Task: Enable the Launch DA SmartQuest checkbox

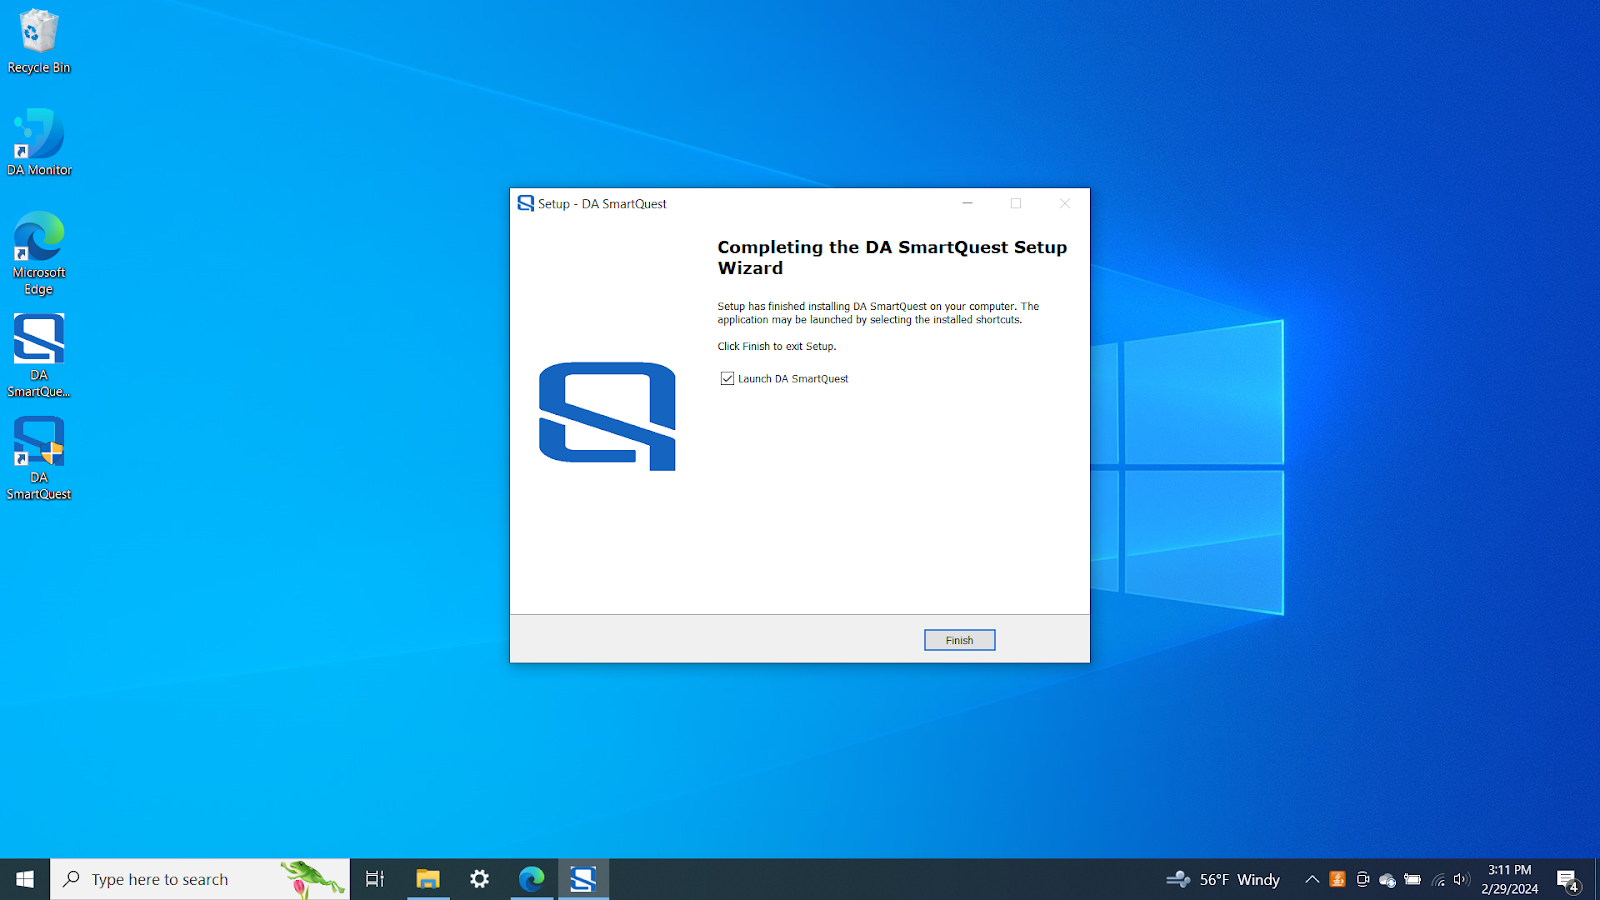Action: [727, 378]
